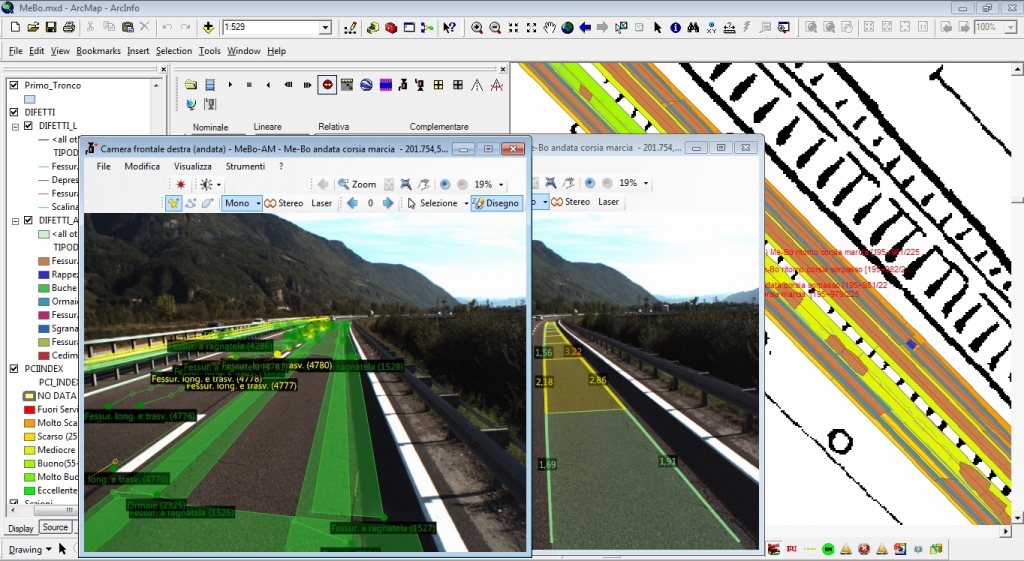Click the blue globe icon in custom toolbar
Screen dimensions: 1024x561
coord(366,85)
